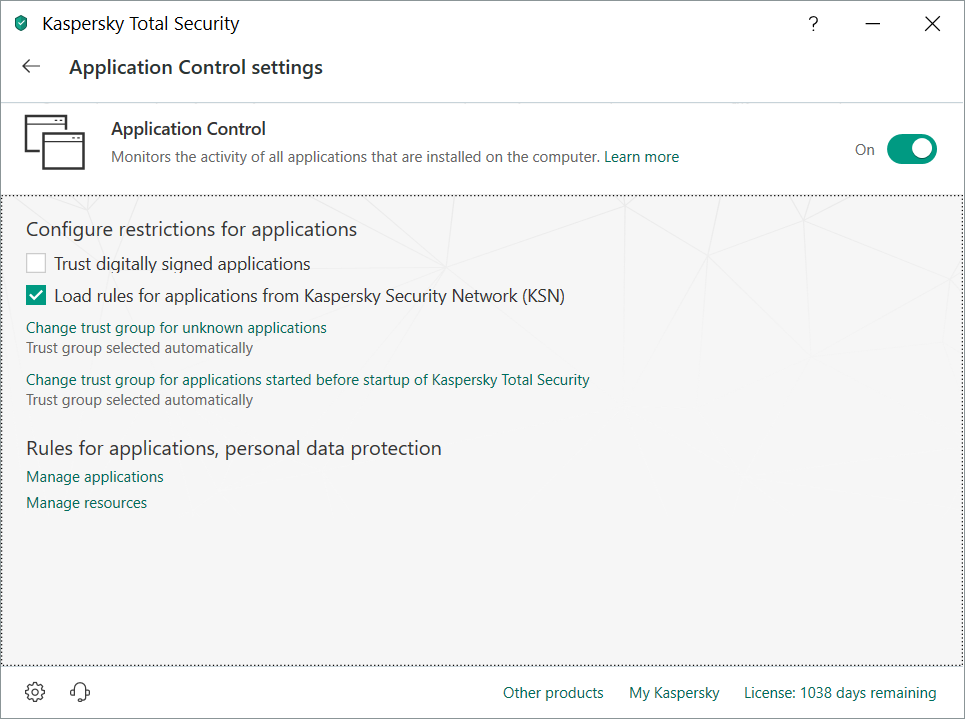
Task: Enable Trust digitally signed applications checkbox
Action: pos(37,264)
